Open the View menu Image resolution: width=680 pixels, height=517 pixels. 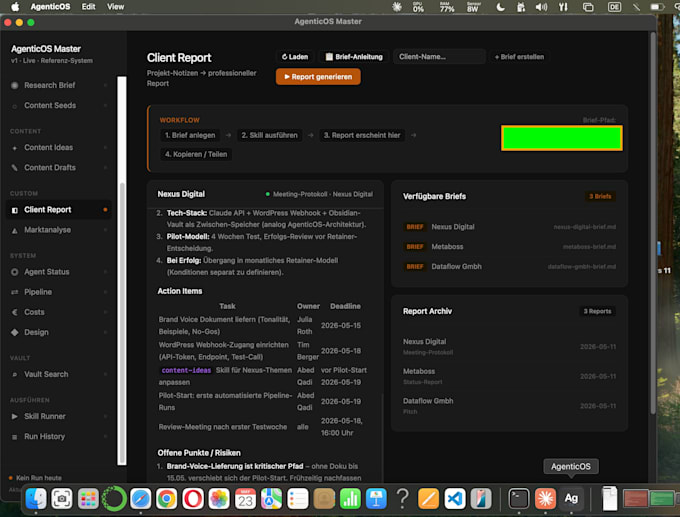[115, 7]
